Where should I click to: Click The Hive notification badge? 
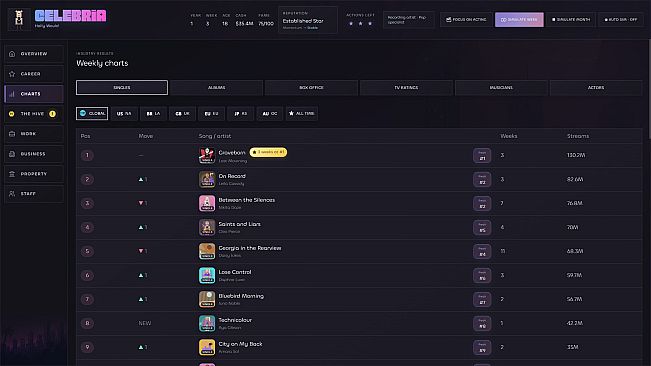click(52, 114)
